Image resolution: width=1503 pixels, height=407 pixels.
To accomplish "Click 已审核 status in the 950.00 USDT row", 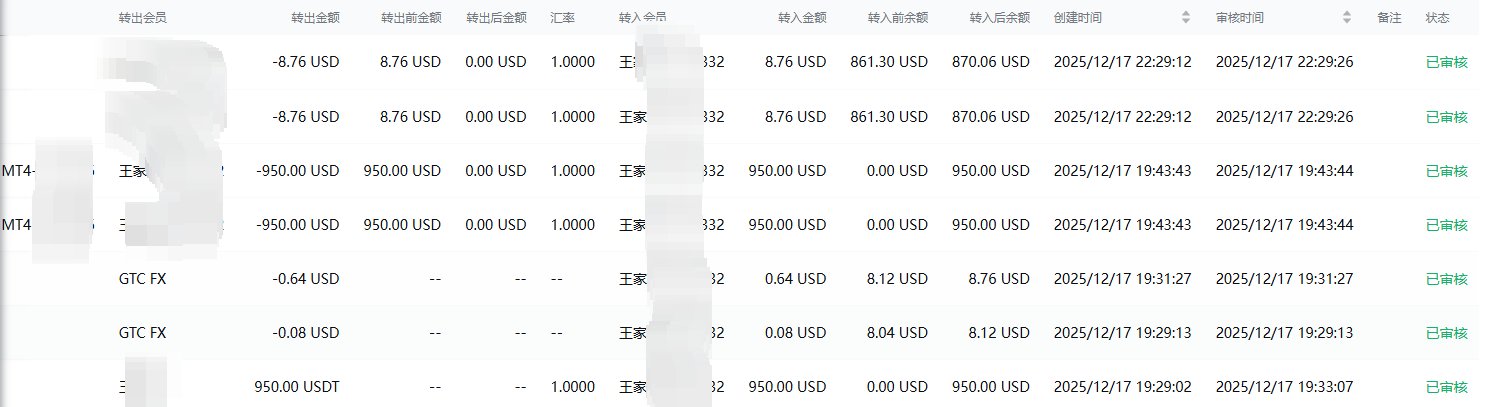I will [x=1446, y=387].
